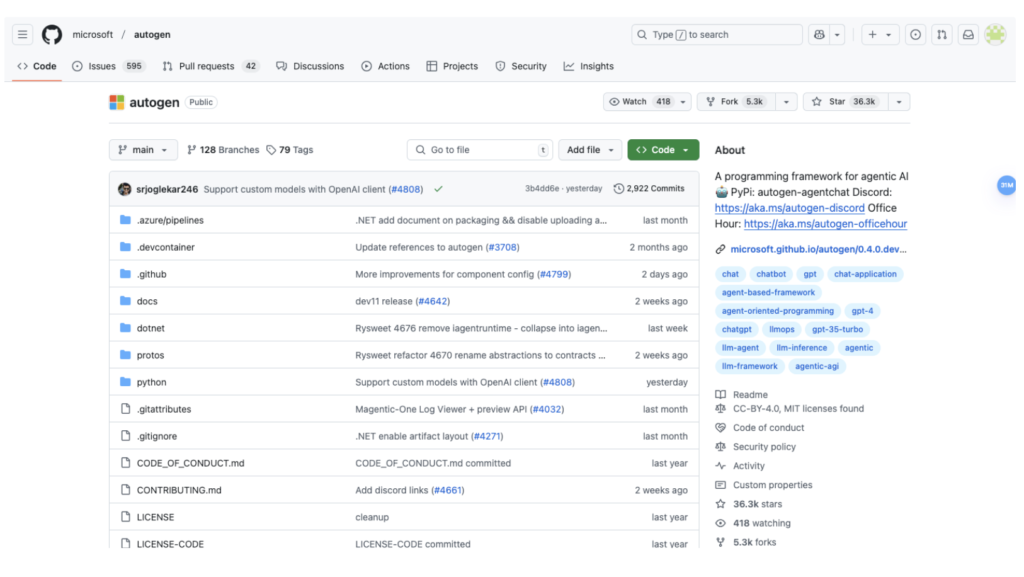Screen dimensions: 1024x577
Task: Open the microsoft organization link
Action: point(93,35)
